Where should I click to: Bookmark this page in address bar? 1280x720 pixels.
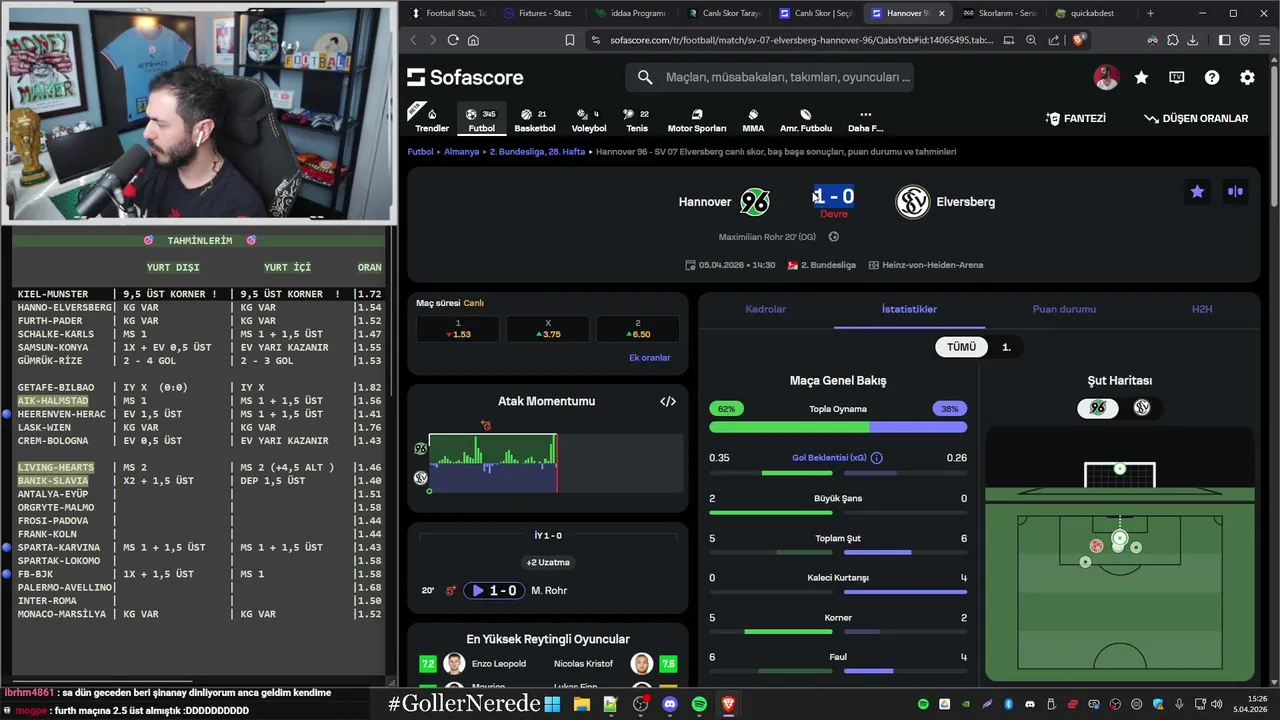[x=570, y=40]
